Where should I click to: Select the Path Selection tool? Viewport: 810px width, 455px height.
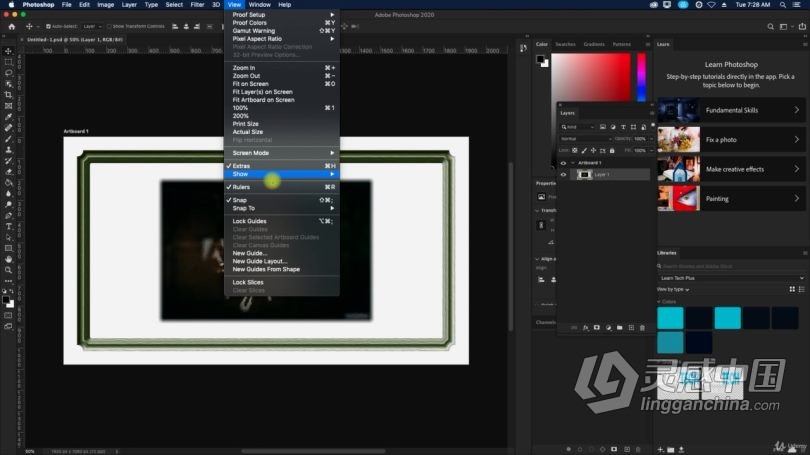click(8, 238)
